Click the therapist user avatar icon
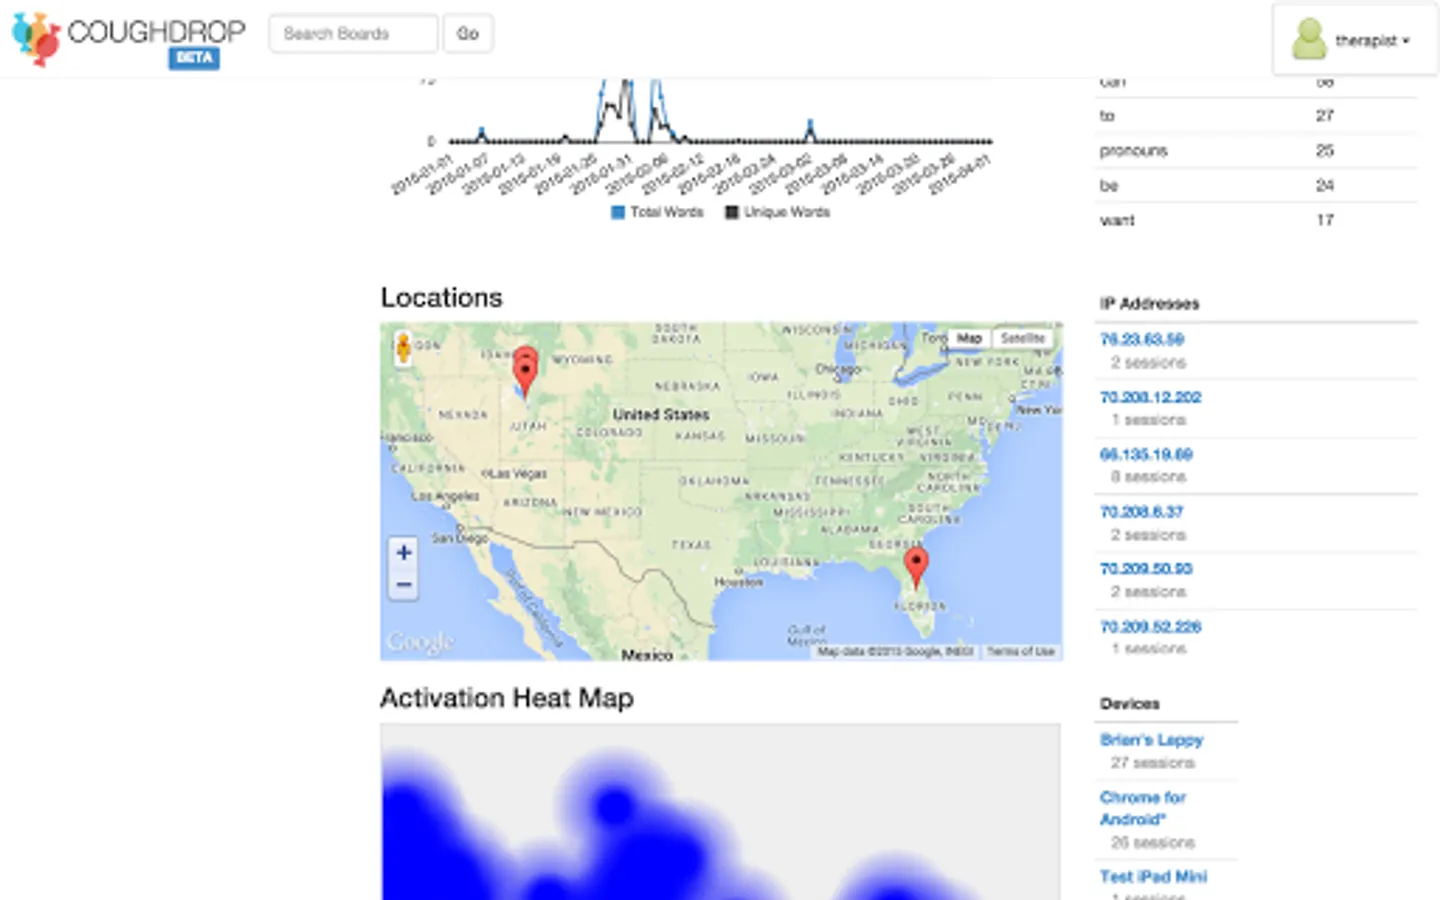This screenshot has height=900, width=1440. [1308, 39]
